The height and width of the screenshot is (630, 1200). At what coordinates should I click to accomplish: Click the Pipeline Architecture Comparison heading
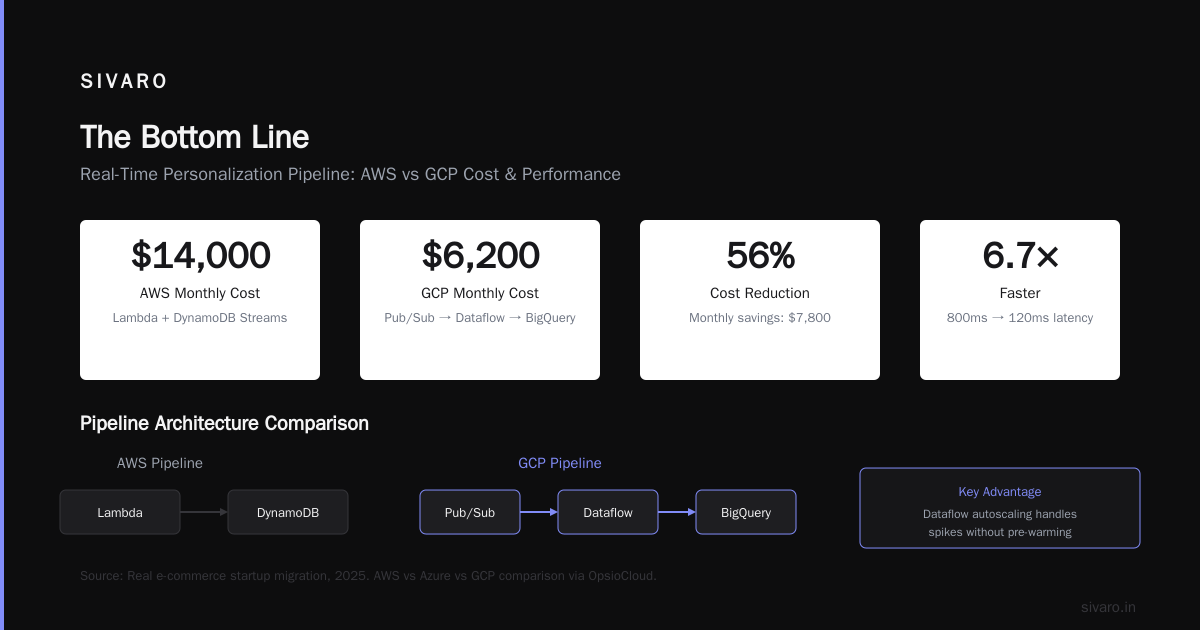pyautogui.click(x=224, y=423)
